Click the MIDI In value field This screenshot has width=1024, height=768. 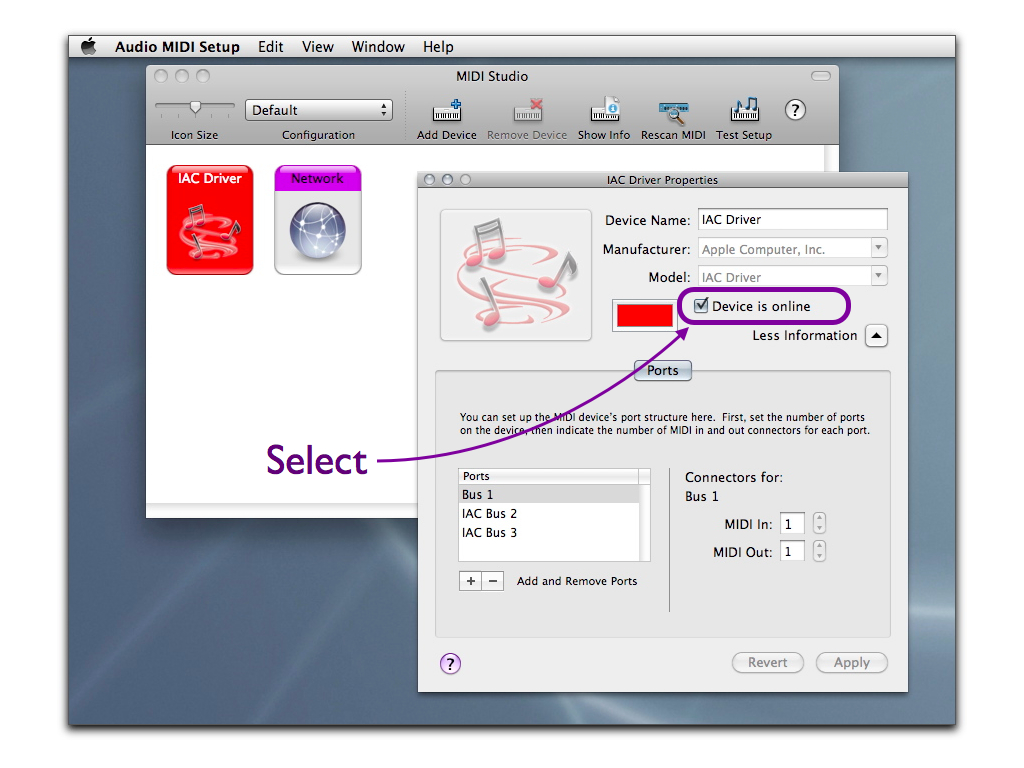(x=792, y=524)
